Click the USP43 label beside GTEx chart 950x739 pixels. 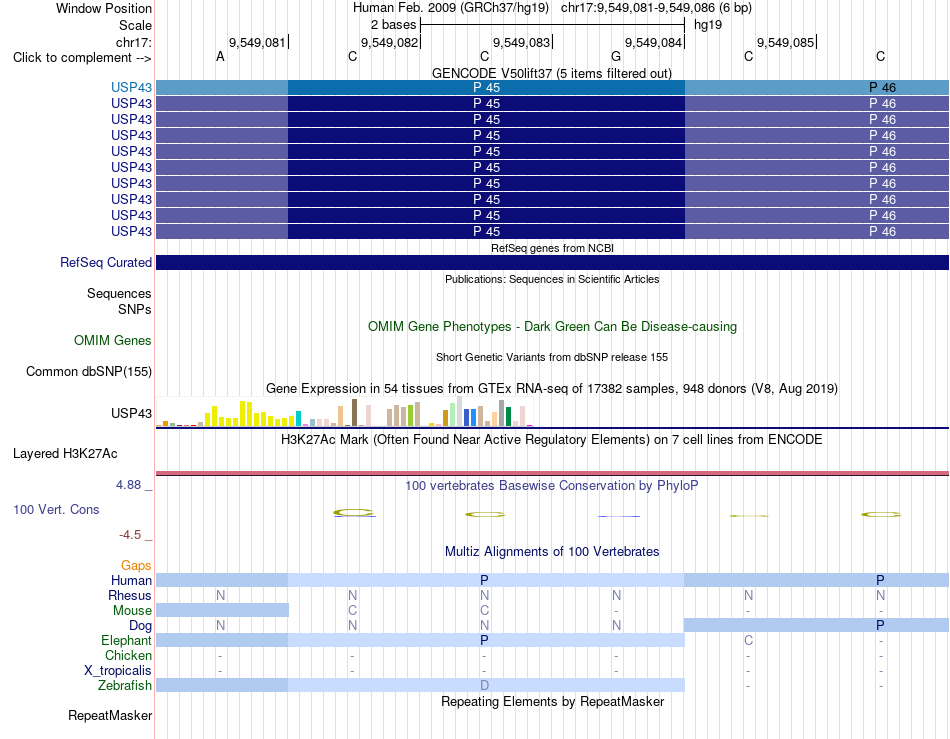(131, 413)
